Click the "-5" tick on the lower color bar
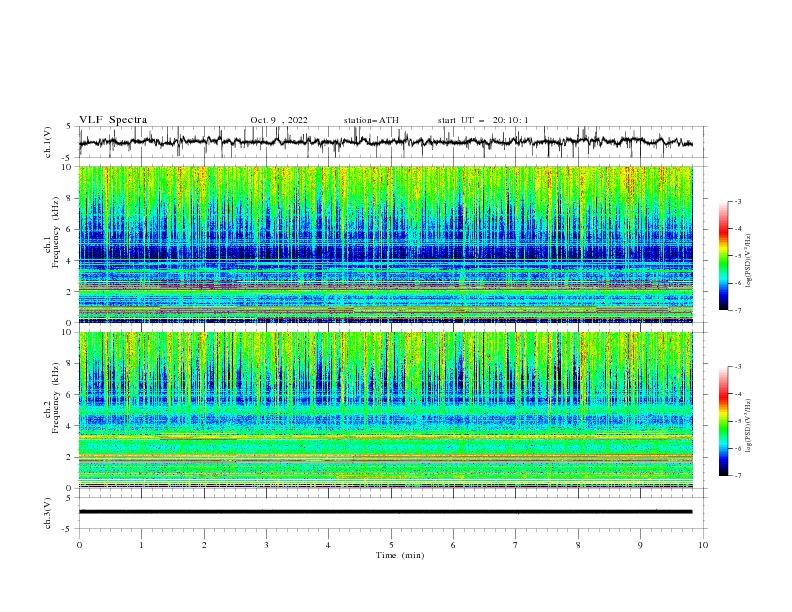Screen dimensions: 792x612 (x=738, y=421)
